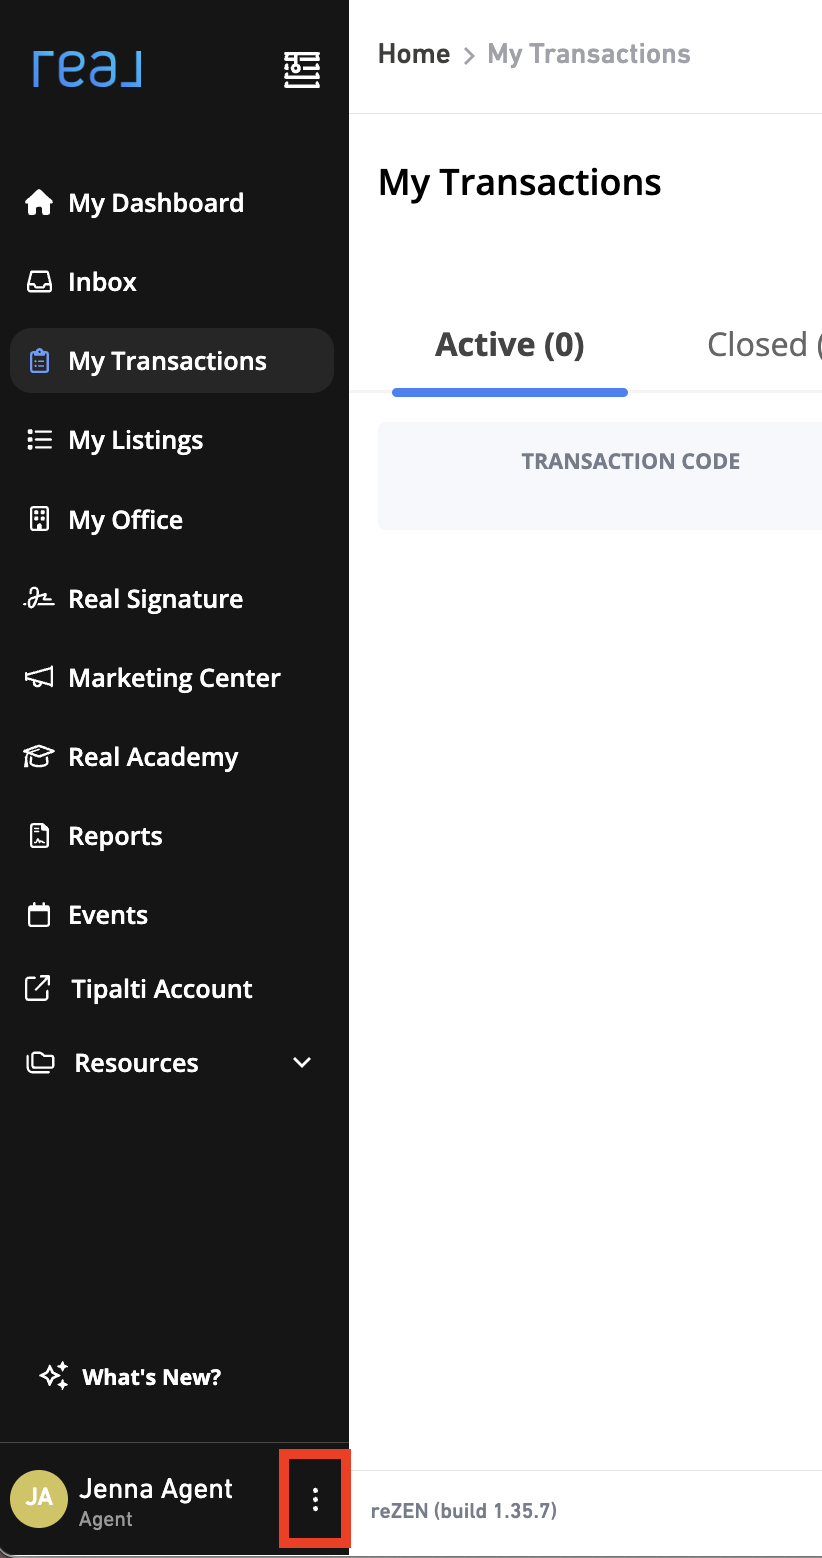Go to My Office
The height and width of the screenshot is (1558, 822).
(x=125, y=520)
